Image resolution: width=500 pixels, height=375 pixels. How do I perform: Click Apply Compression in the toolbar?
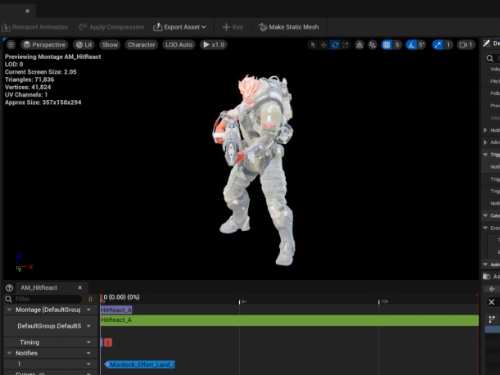tap(111, 27)
